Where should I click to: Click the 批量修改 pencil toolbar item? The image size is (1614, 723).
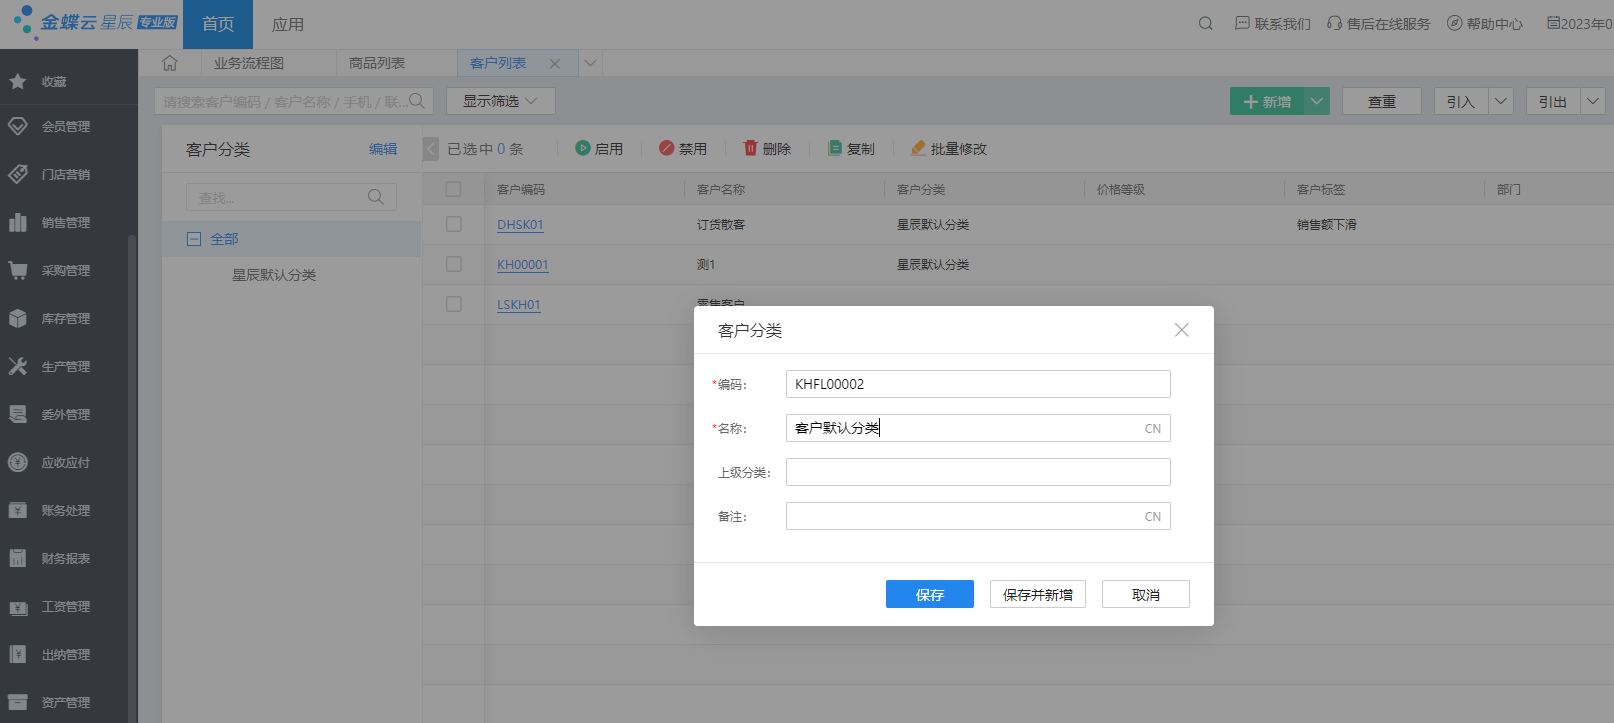coord(948,148)
